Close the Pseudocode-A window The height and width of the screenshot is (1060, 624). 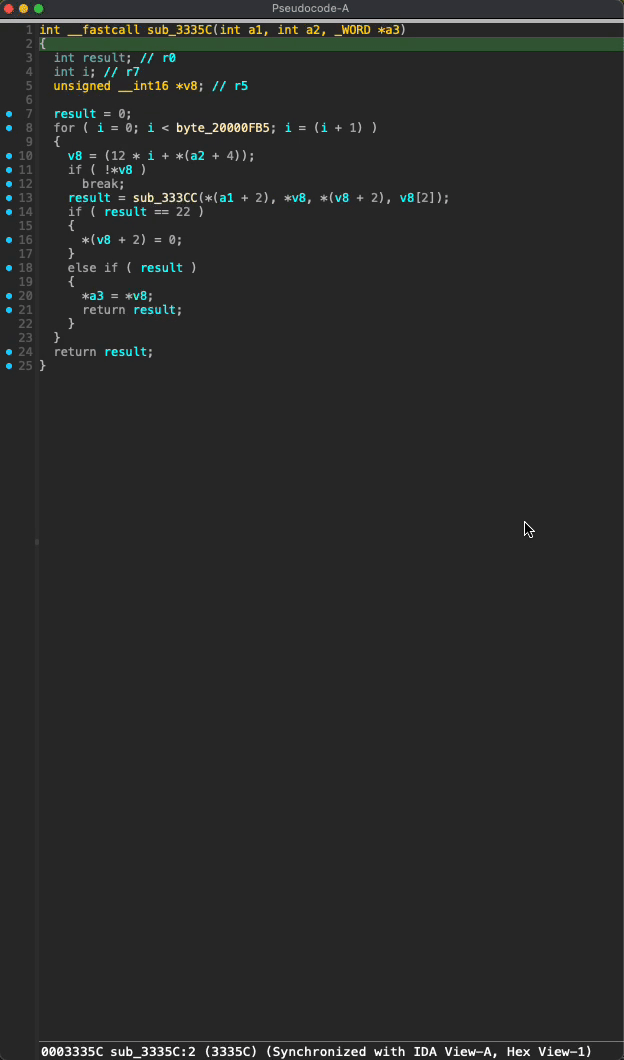(9, 9)
